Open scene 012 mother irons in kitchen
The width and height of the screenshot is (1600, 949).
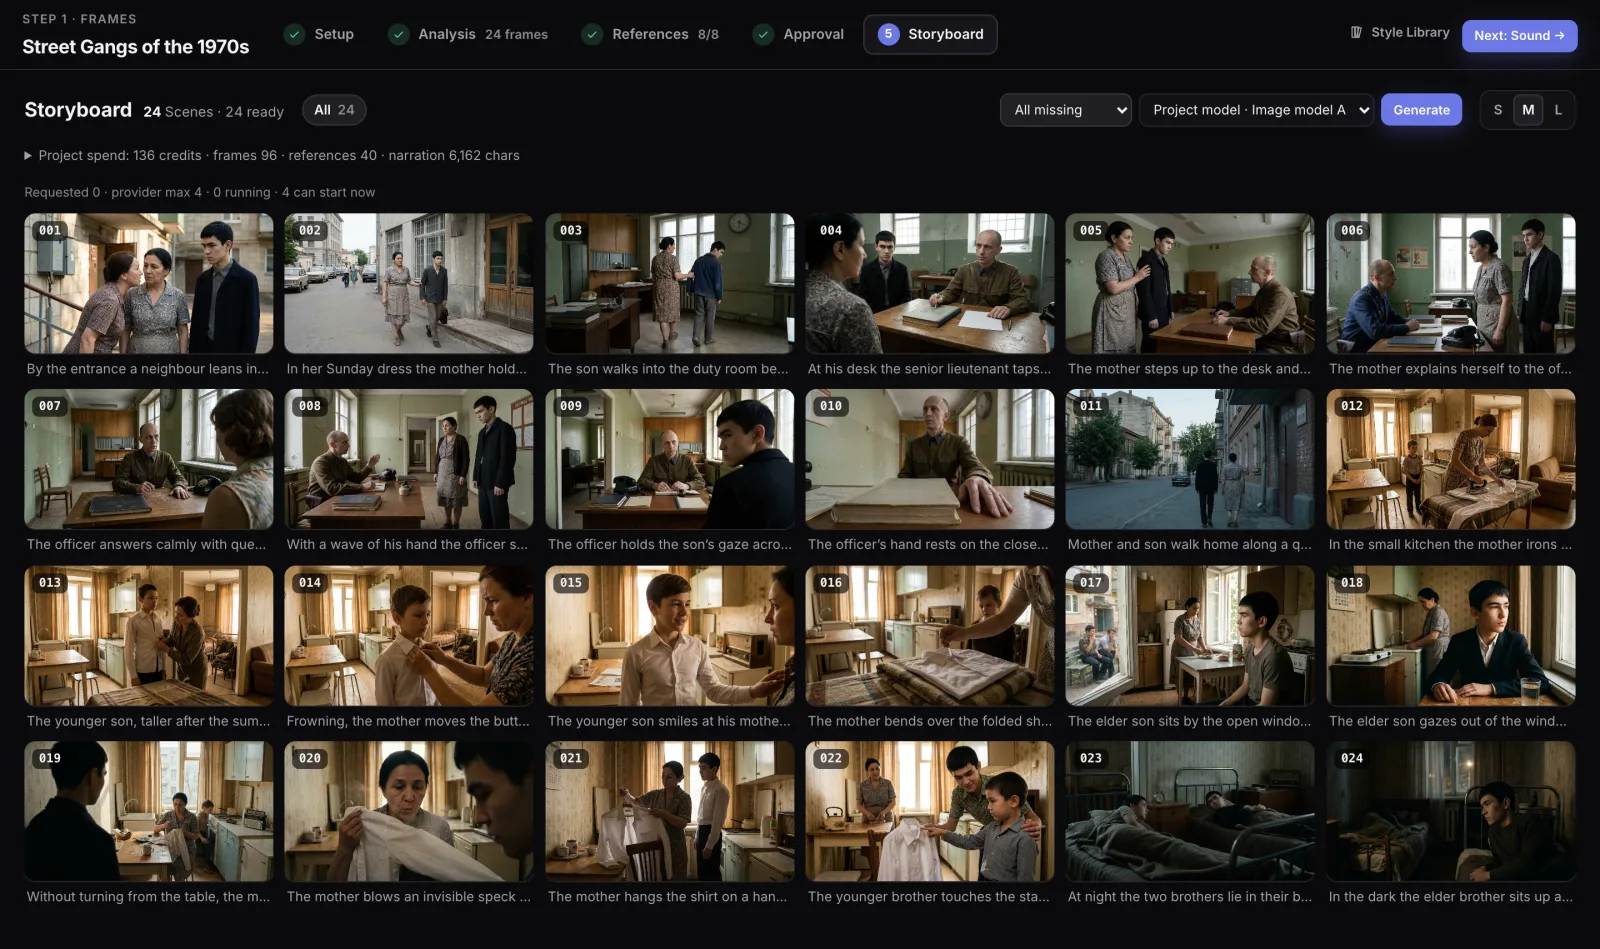tap(1451, 459)
